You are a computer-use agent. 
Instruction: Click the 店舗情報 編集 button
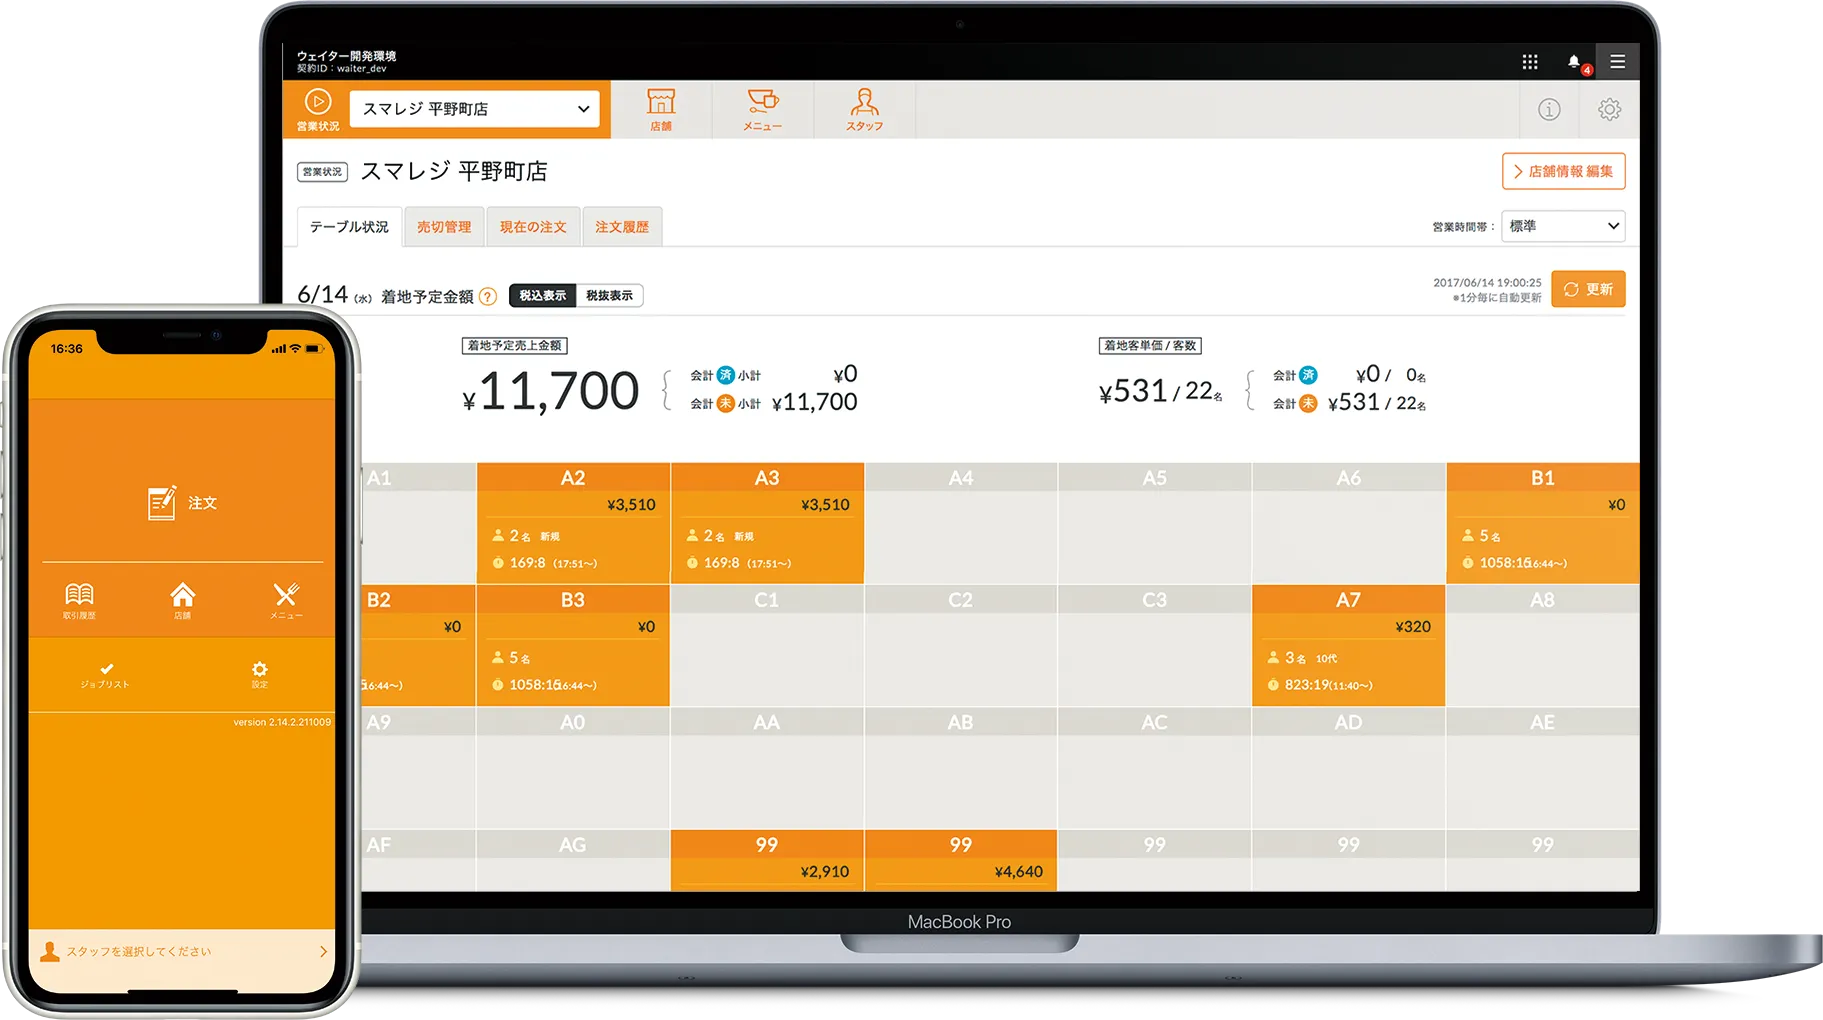[x=1563, y=171]
